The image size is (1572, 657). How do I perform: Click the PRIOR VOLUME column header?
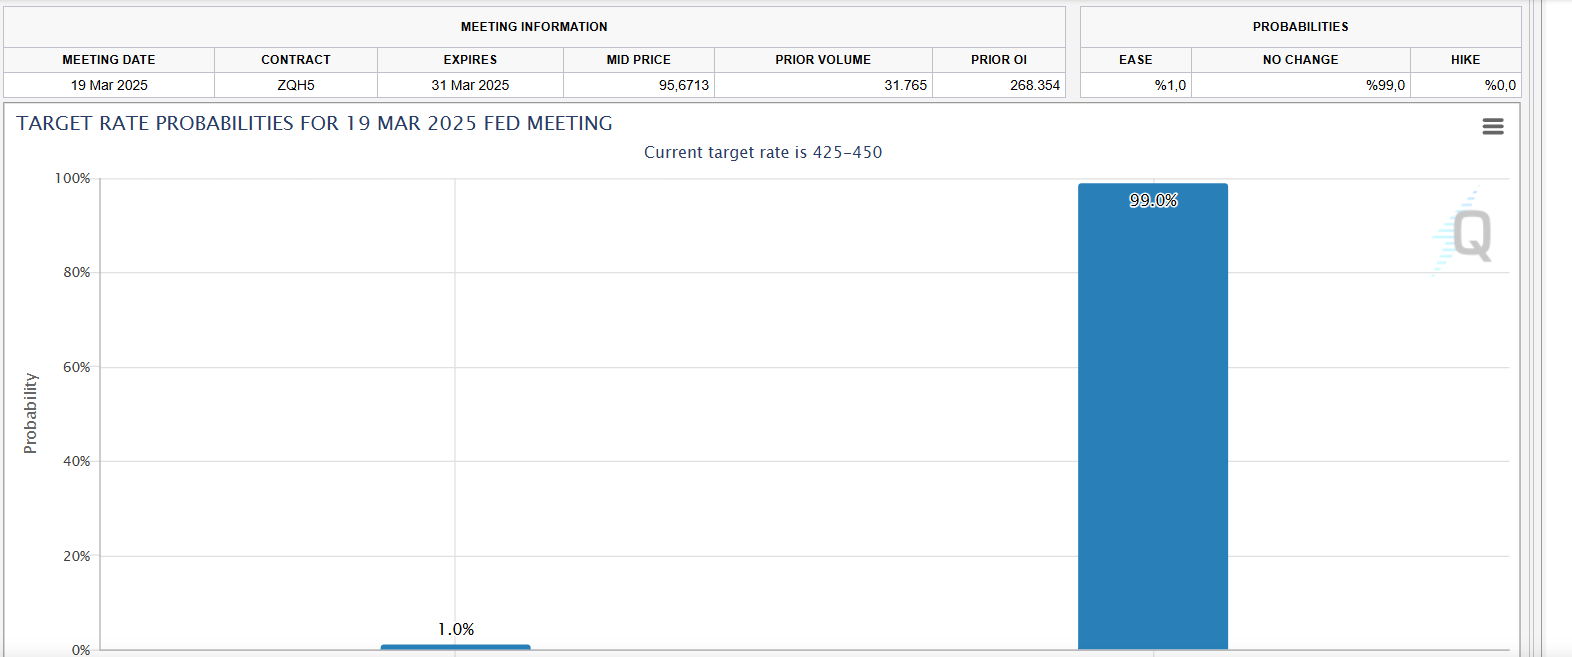[822, 60]
